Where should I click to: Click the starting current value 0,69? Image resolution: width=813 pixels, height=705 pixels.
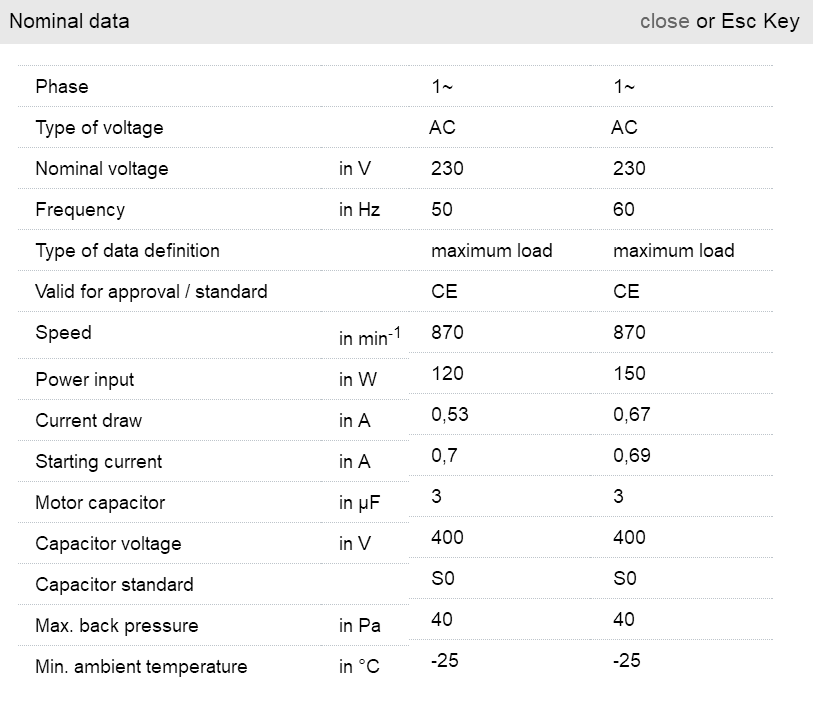point(632,456)
